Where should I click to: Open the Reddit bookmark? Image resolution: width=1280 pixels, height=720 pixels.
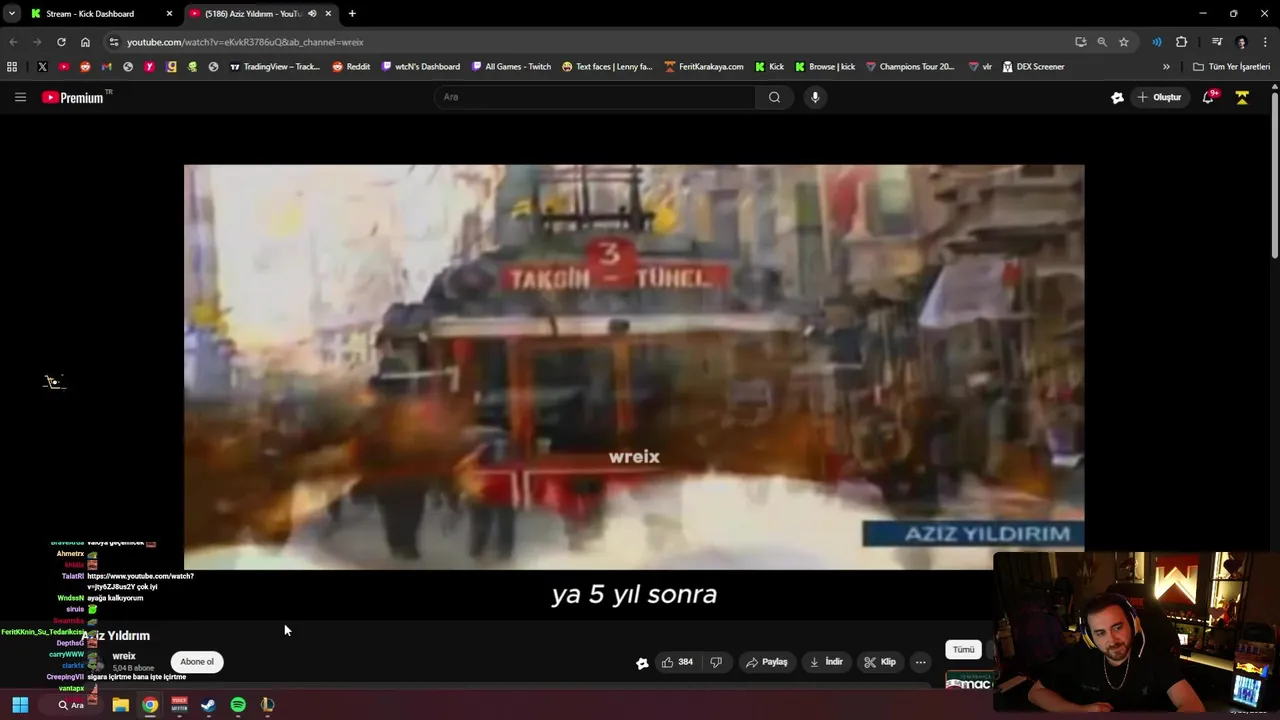(x=351, y=67)
